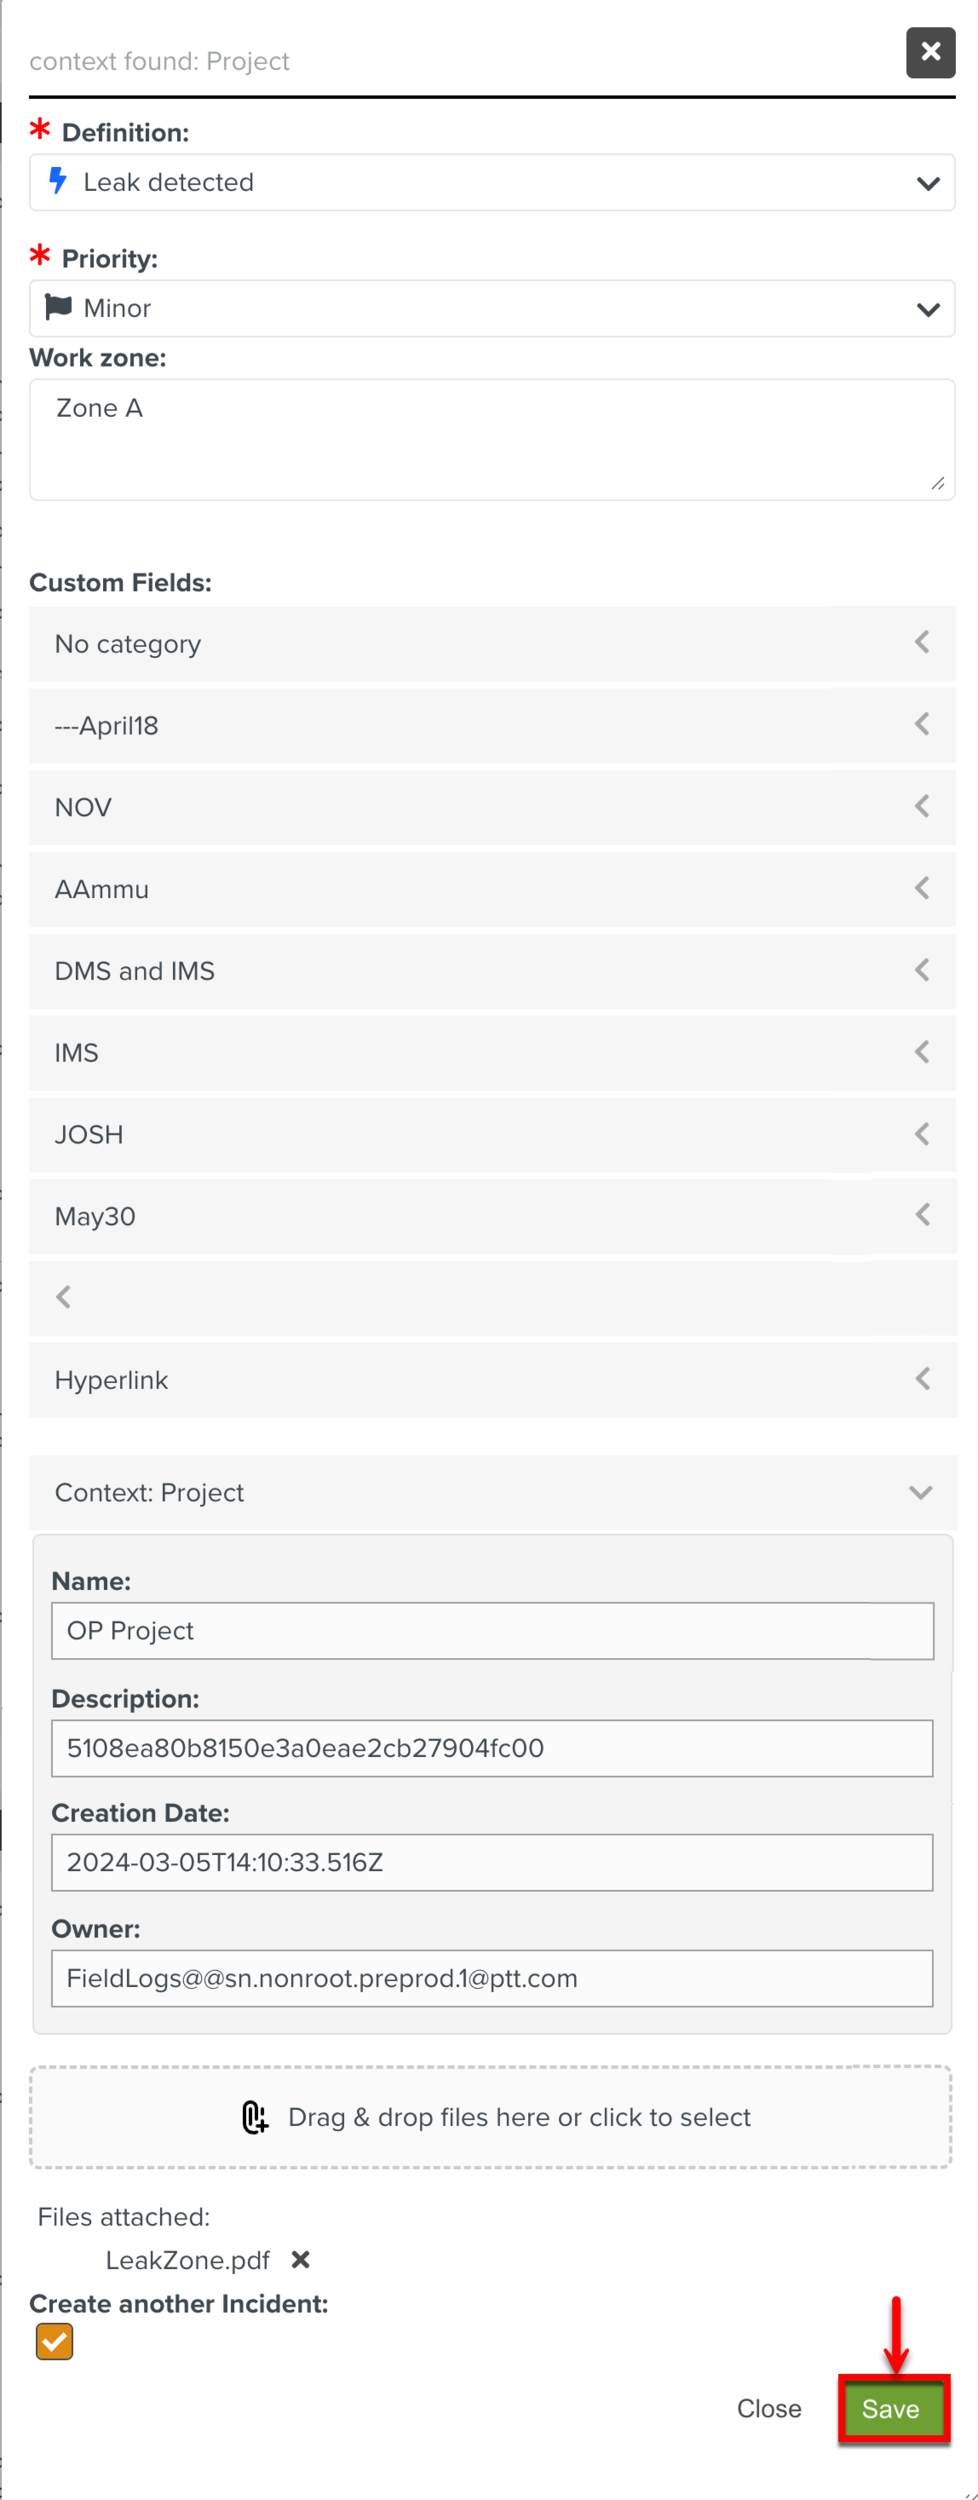Close the dialog with the X button
The height and width of the screenshot is (2500, 978).
[930, 52]
